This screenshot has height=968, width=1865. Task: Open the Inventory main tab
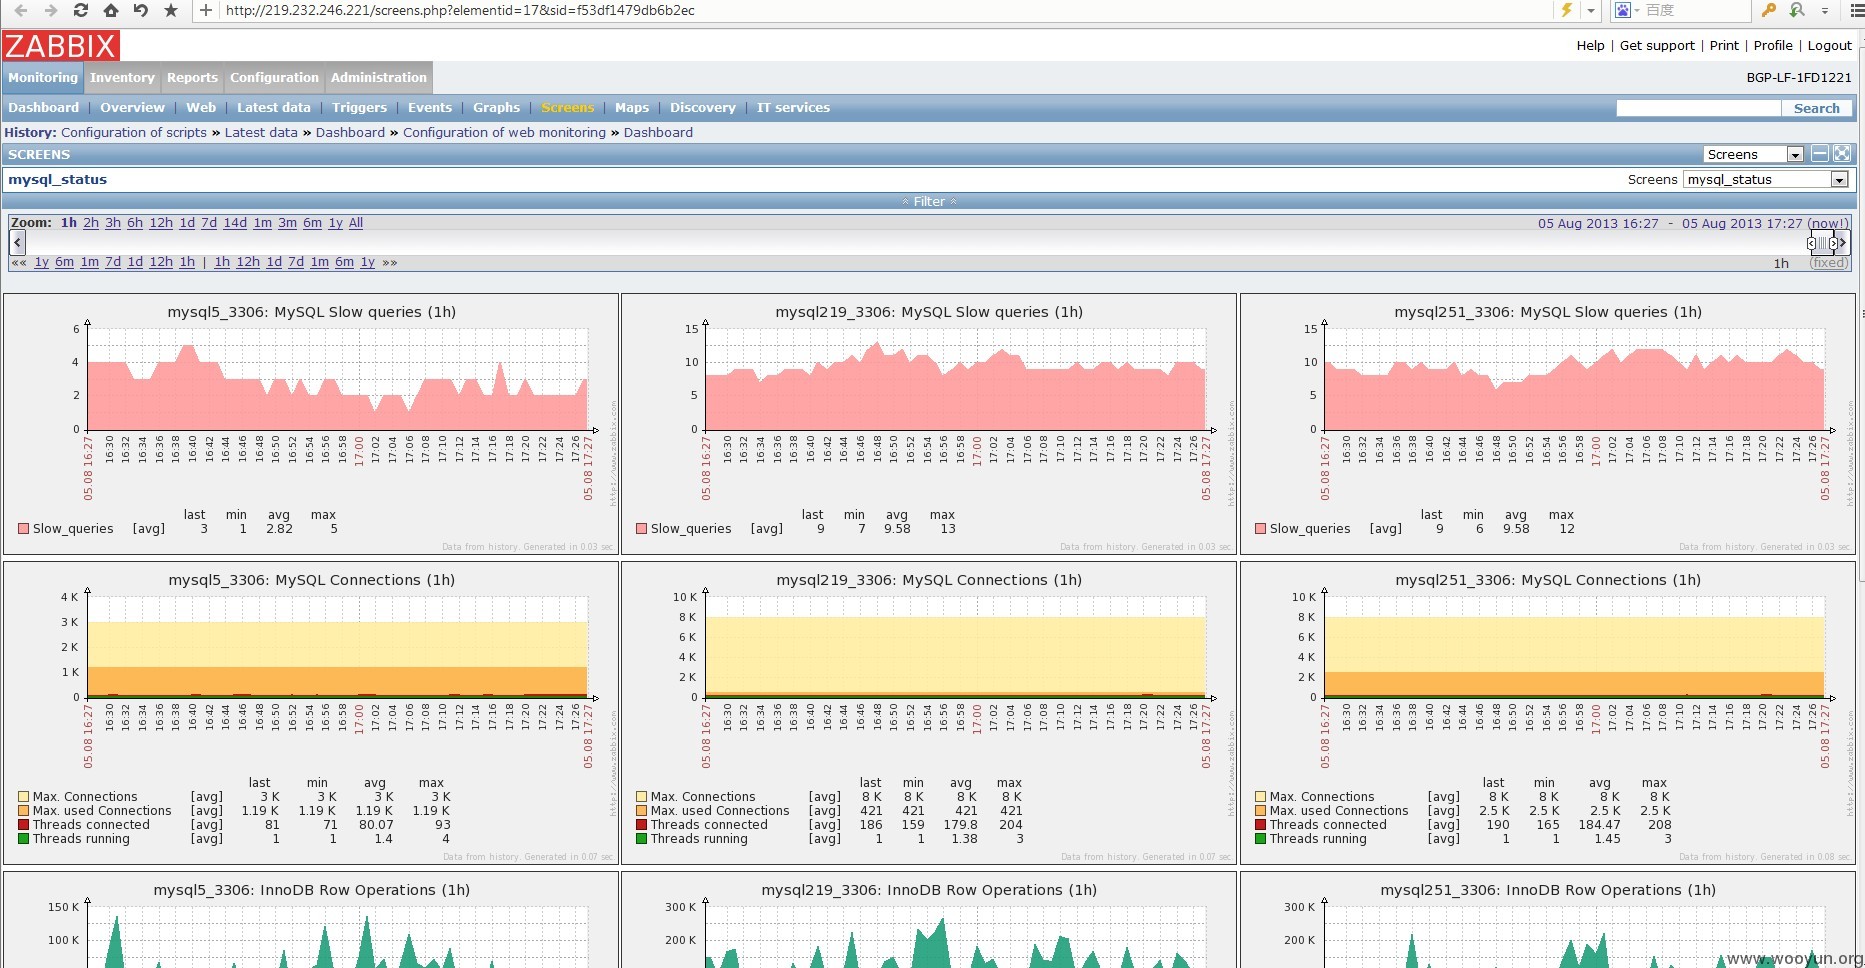point(122,77)
